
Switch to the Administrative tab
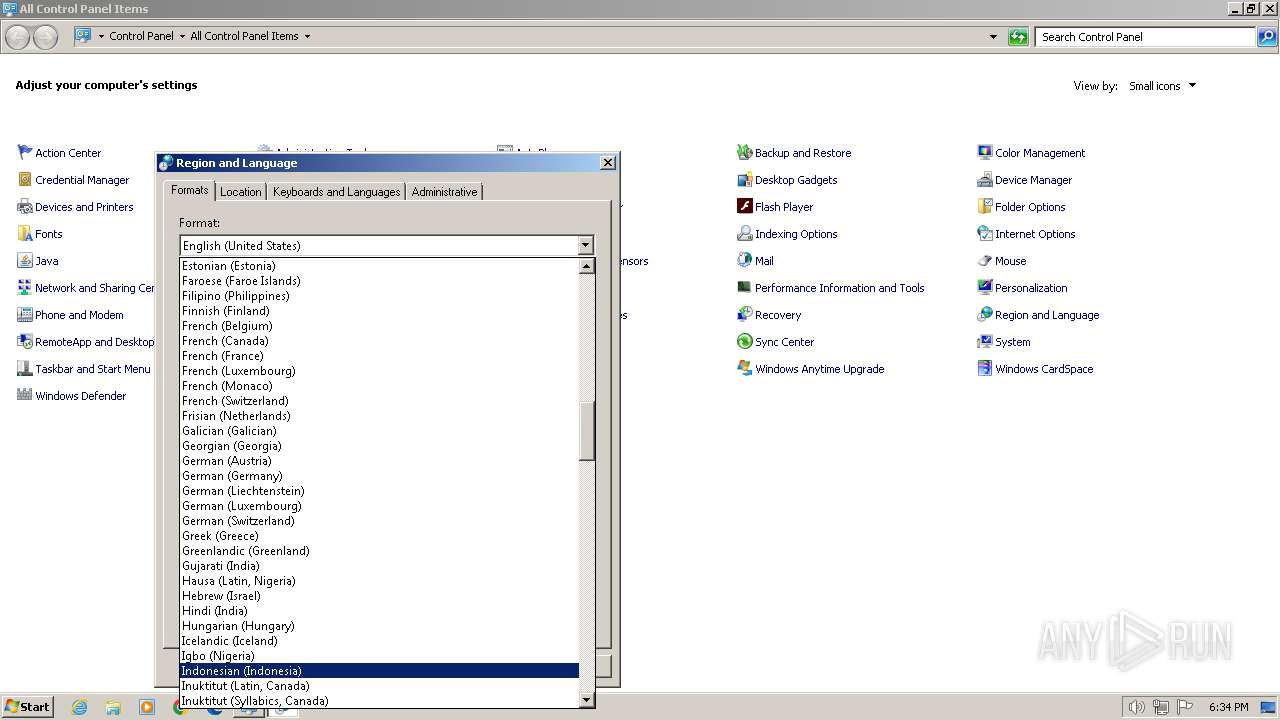pos(444,192)
